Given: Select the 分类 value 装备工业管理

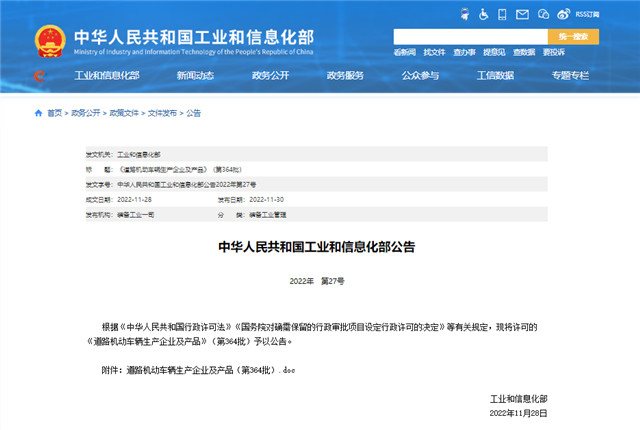Looking at the screenshot, I should click(x=268, y=215).
